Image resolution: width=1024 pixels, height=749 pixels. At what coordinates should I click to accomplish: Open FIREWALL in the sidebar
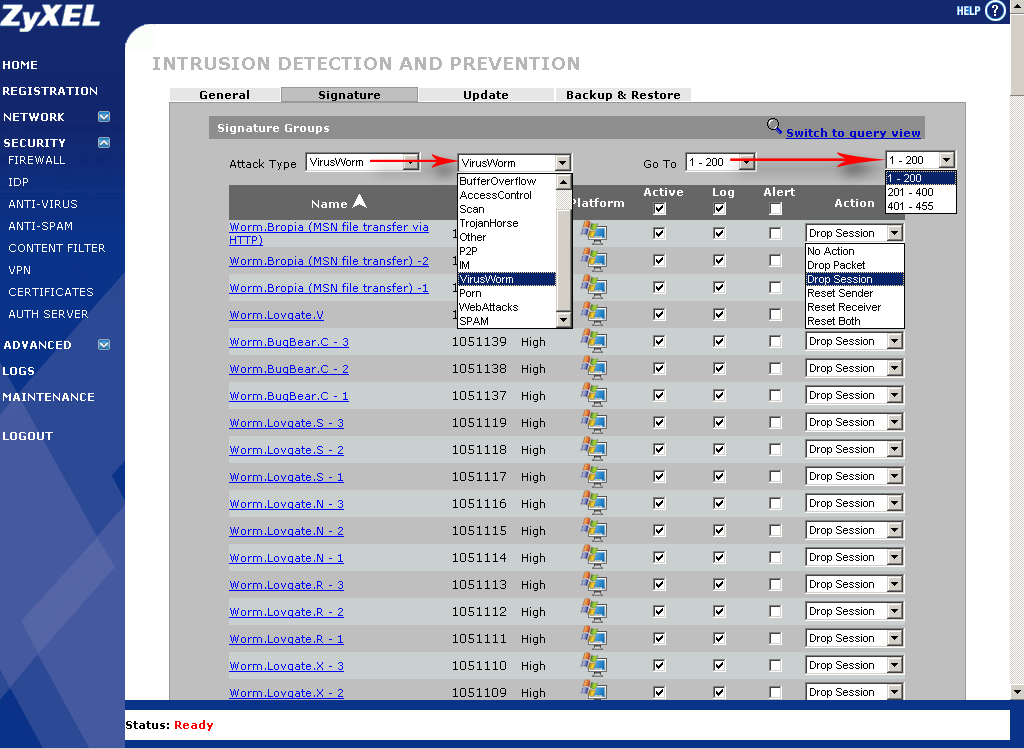pyautogui.click(x=37, y=160)
